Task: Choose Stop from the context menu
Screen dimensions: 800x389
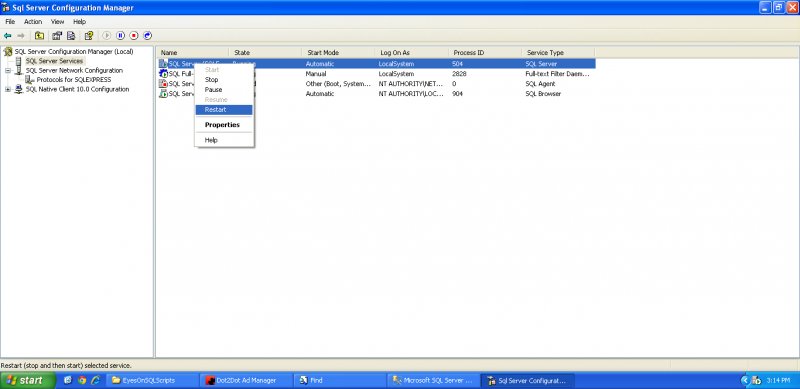Action: coord(223,80)
